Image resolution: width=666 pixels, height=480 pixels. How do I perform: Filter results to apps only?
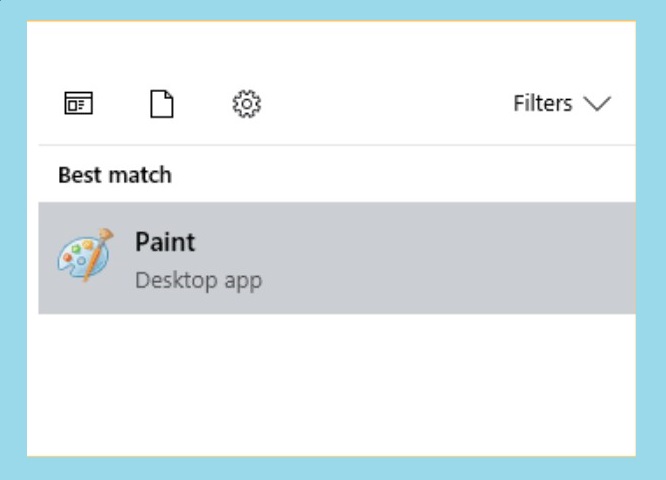coord(79,103)
